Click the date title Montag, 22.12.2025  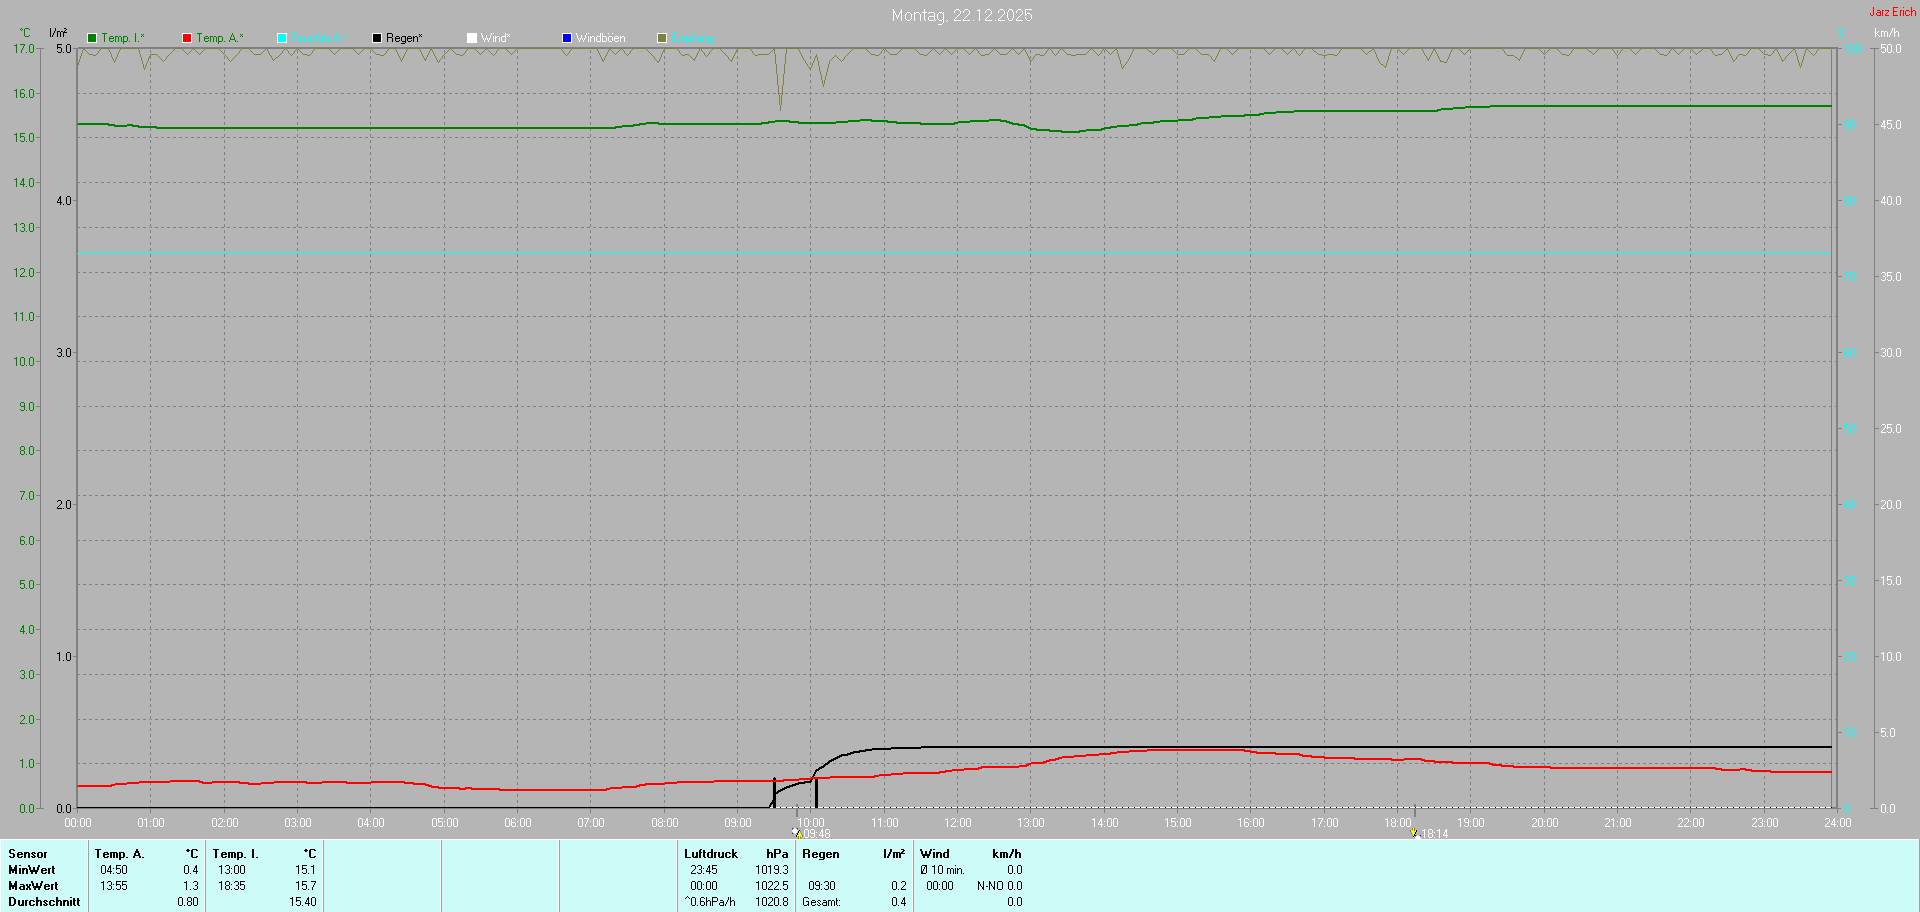point(961,15)
